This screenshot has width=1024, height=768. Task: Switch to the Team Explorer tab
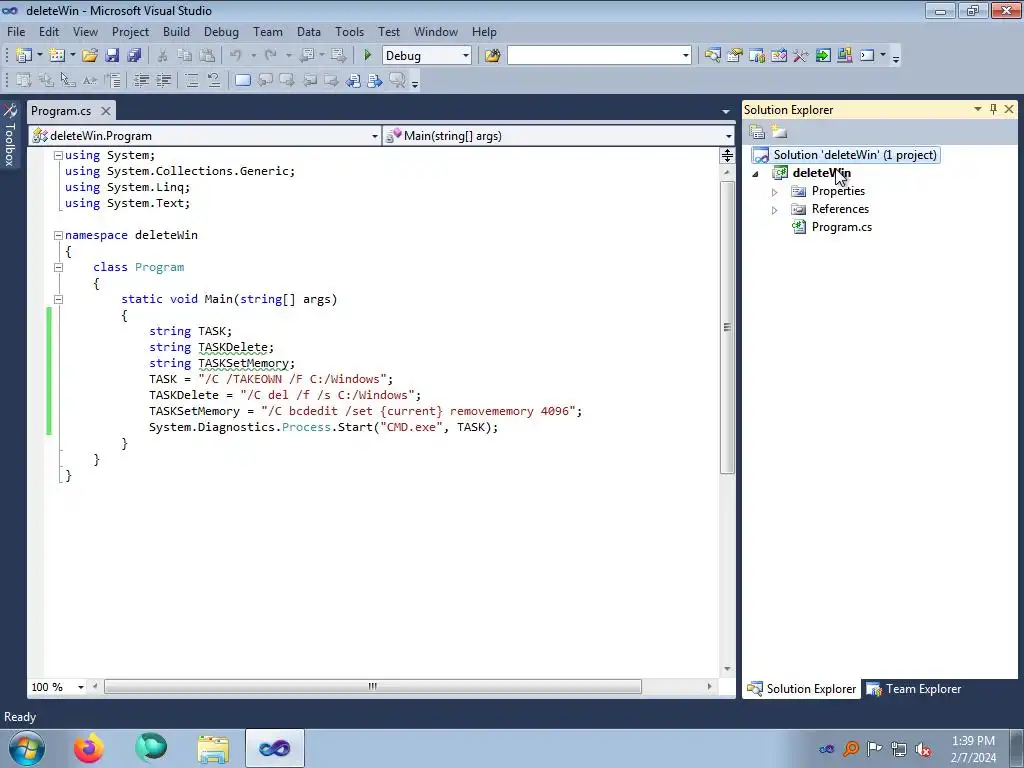pyautogui.click(x=913, y=689)
